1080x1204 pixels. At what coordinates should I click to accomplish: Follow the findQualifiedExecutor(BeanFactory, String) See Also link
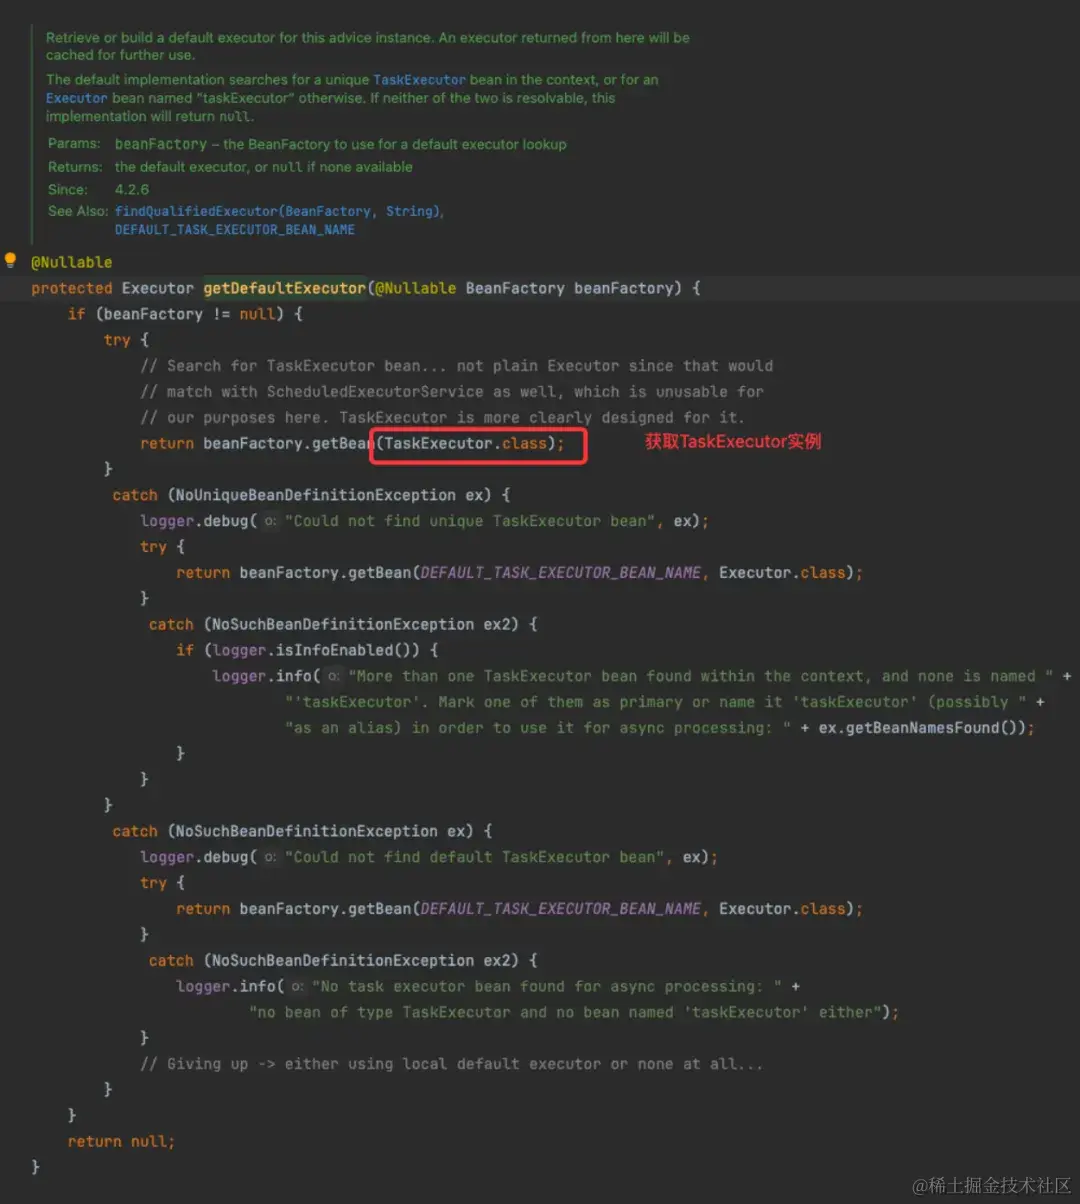tap(279, 211)
